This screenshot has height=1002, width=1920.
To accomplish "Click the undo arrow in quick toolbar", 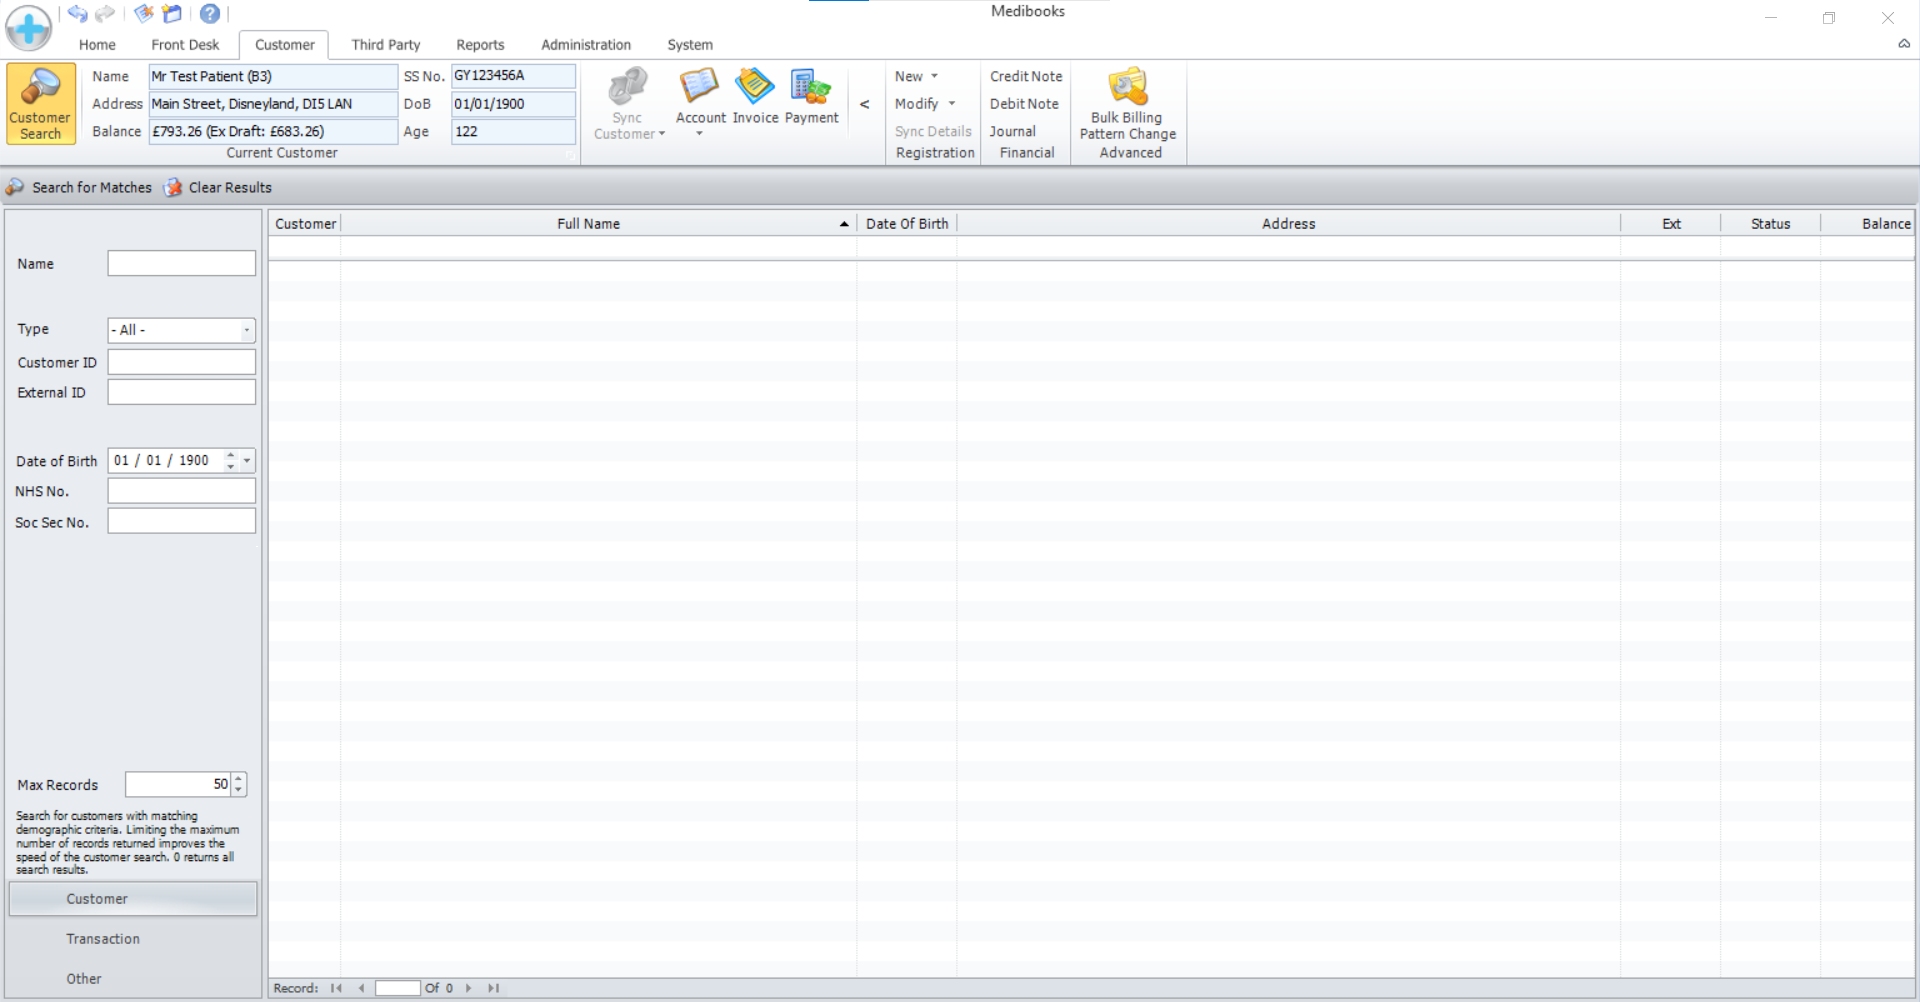I will (x=77, y=14).
